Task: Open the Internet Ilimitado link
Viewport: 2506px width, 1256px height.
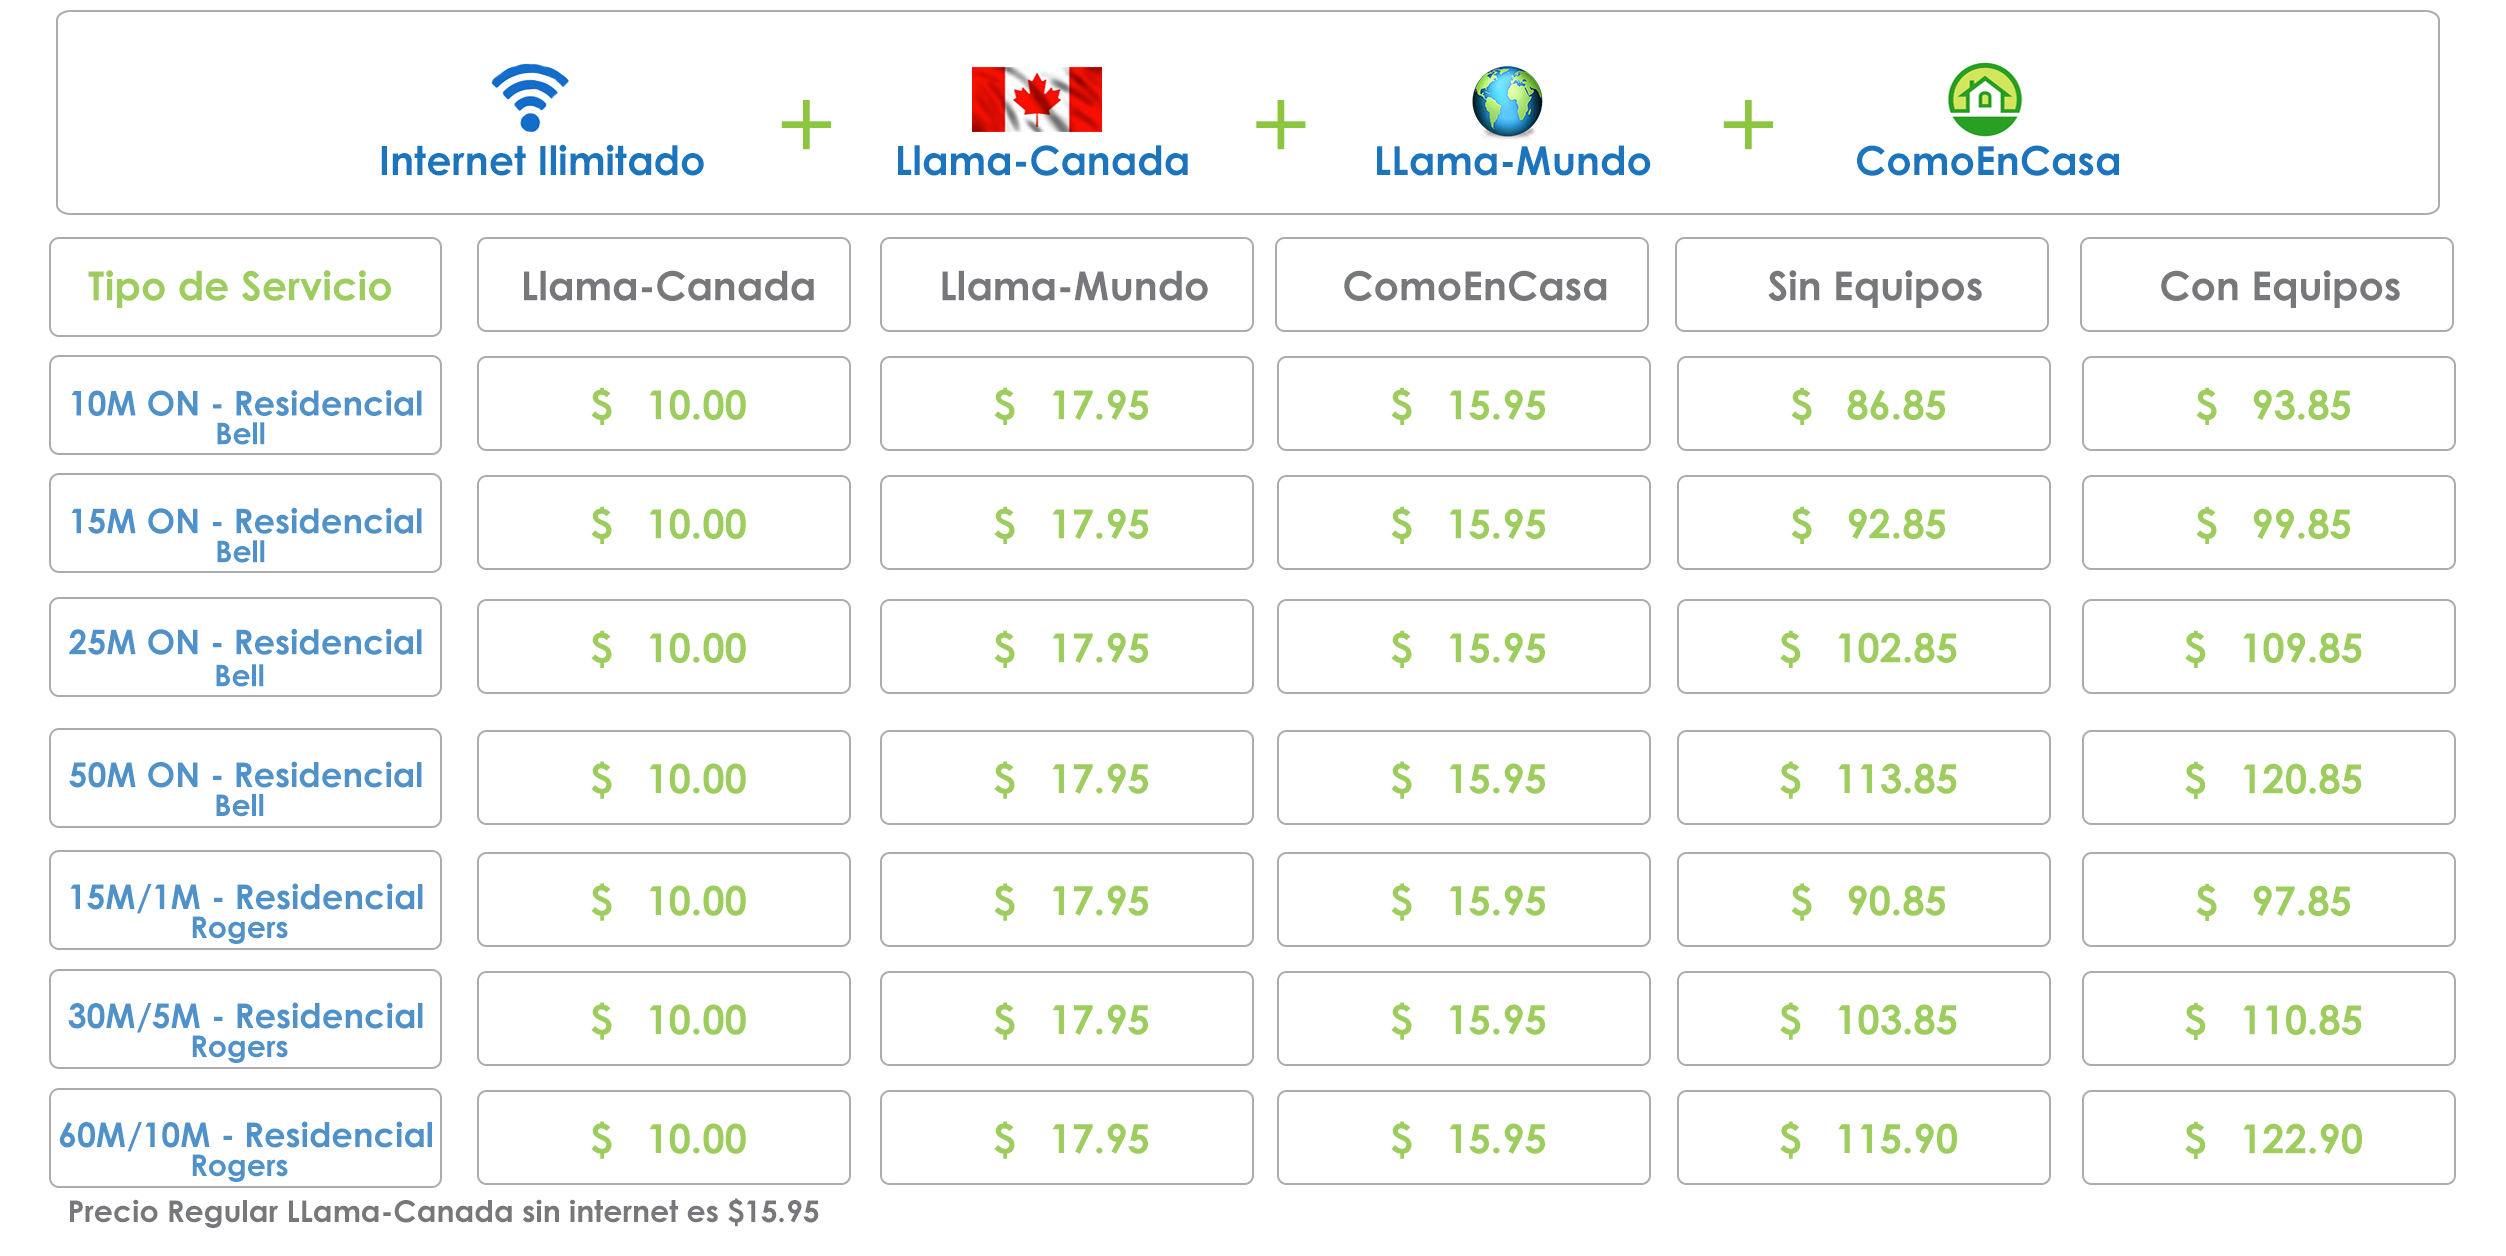Action: 541,161
